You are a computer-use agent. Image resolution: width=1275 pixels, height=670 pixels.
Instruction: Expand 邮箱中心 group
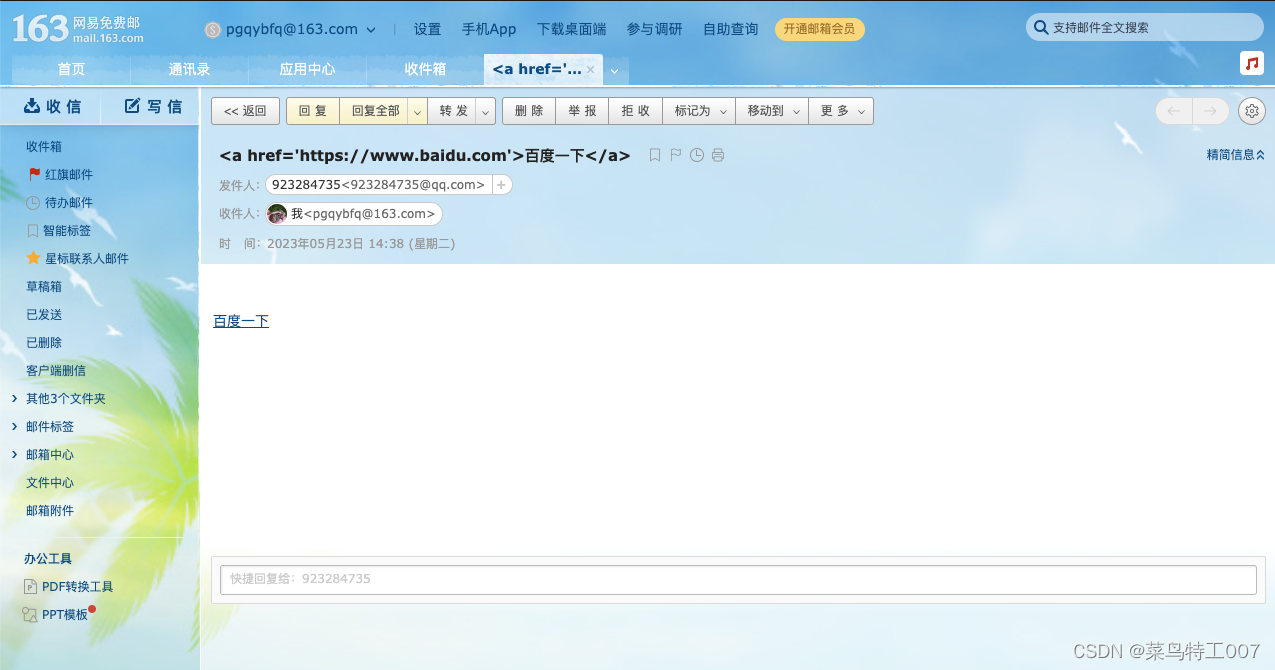click(x=14, y=454)
